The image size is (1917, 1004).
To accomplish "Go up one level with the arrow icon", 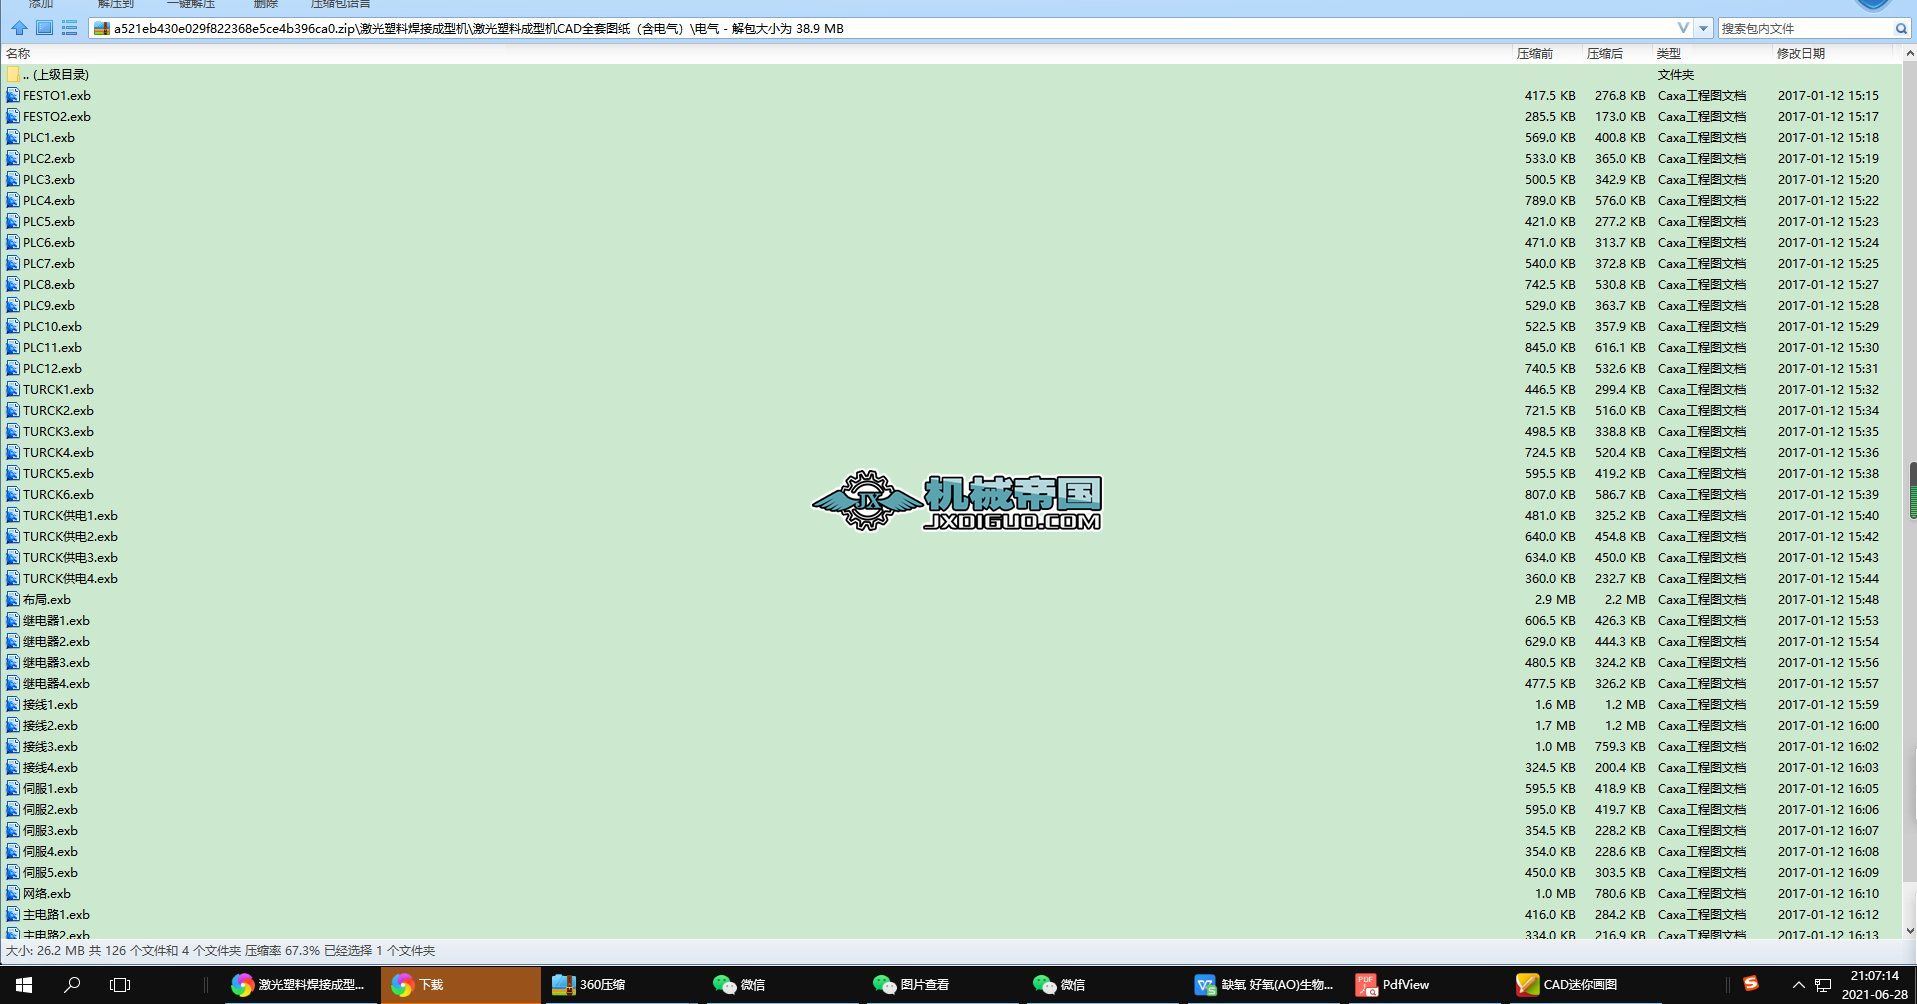I will (19, 28).
